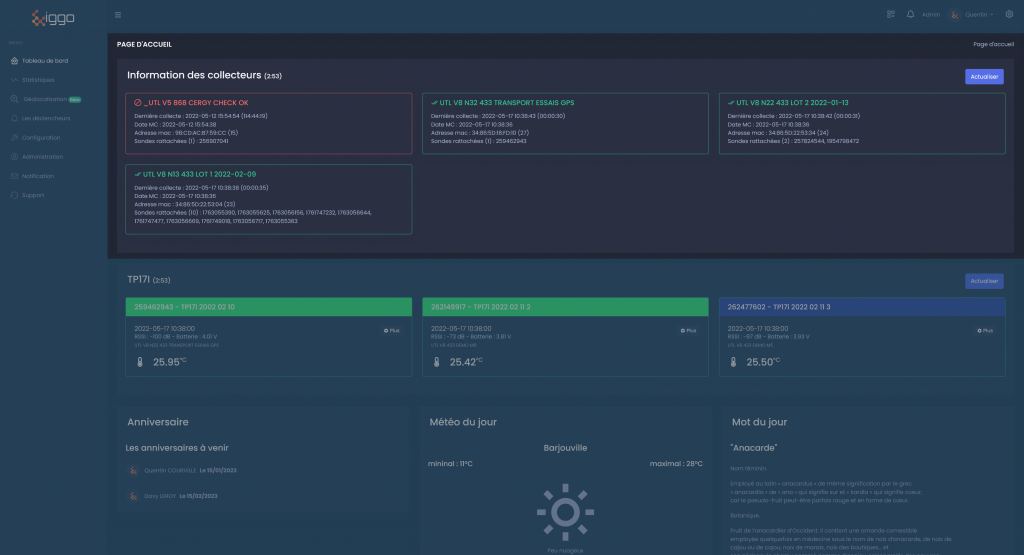Open the apps grid icon in header
The image size is (1024, 555).
coord(891,15)
